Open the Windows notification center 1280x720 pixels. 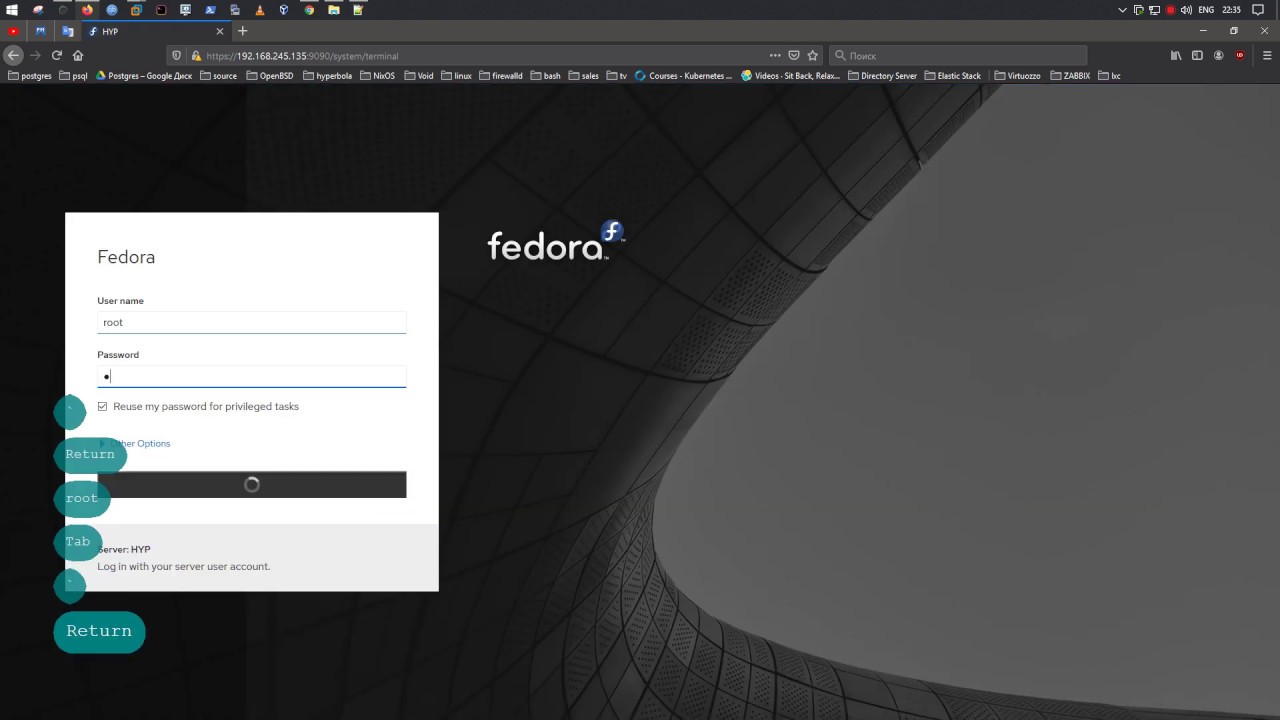(x=1259, y=10)
